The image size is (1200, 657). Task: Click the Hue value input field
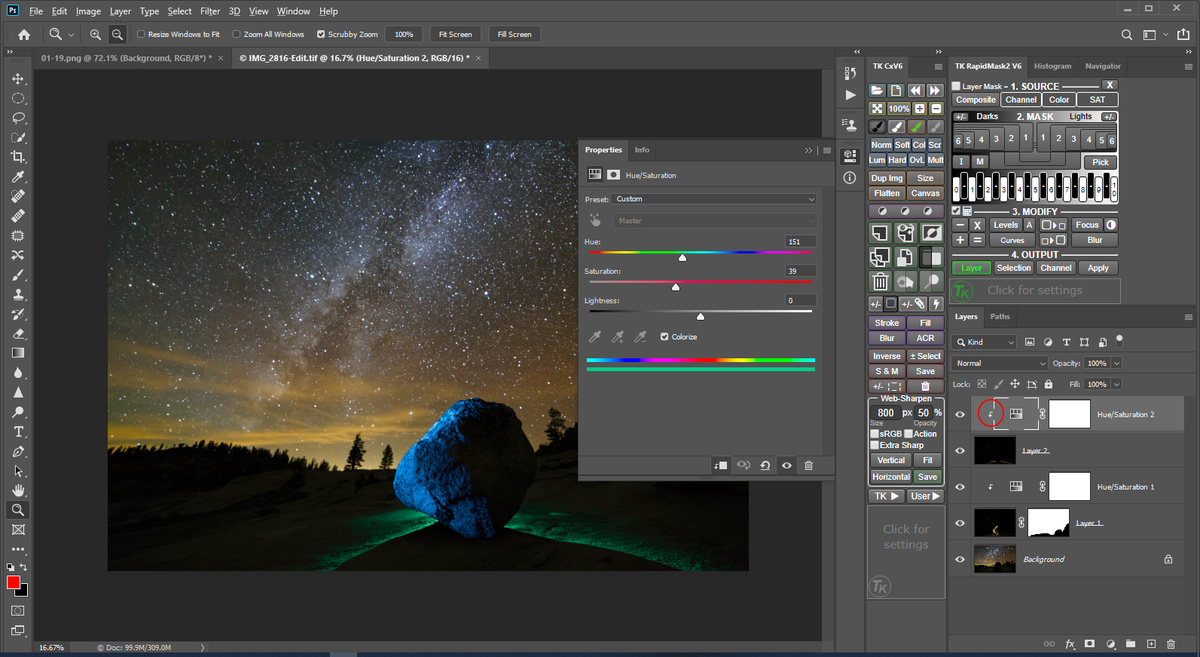tap(801, 241)
